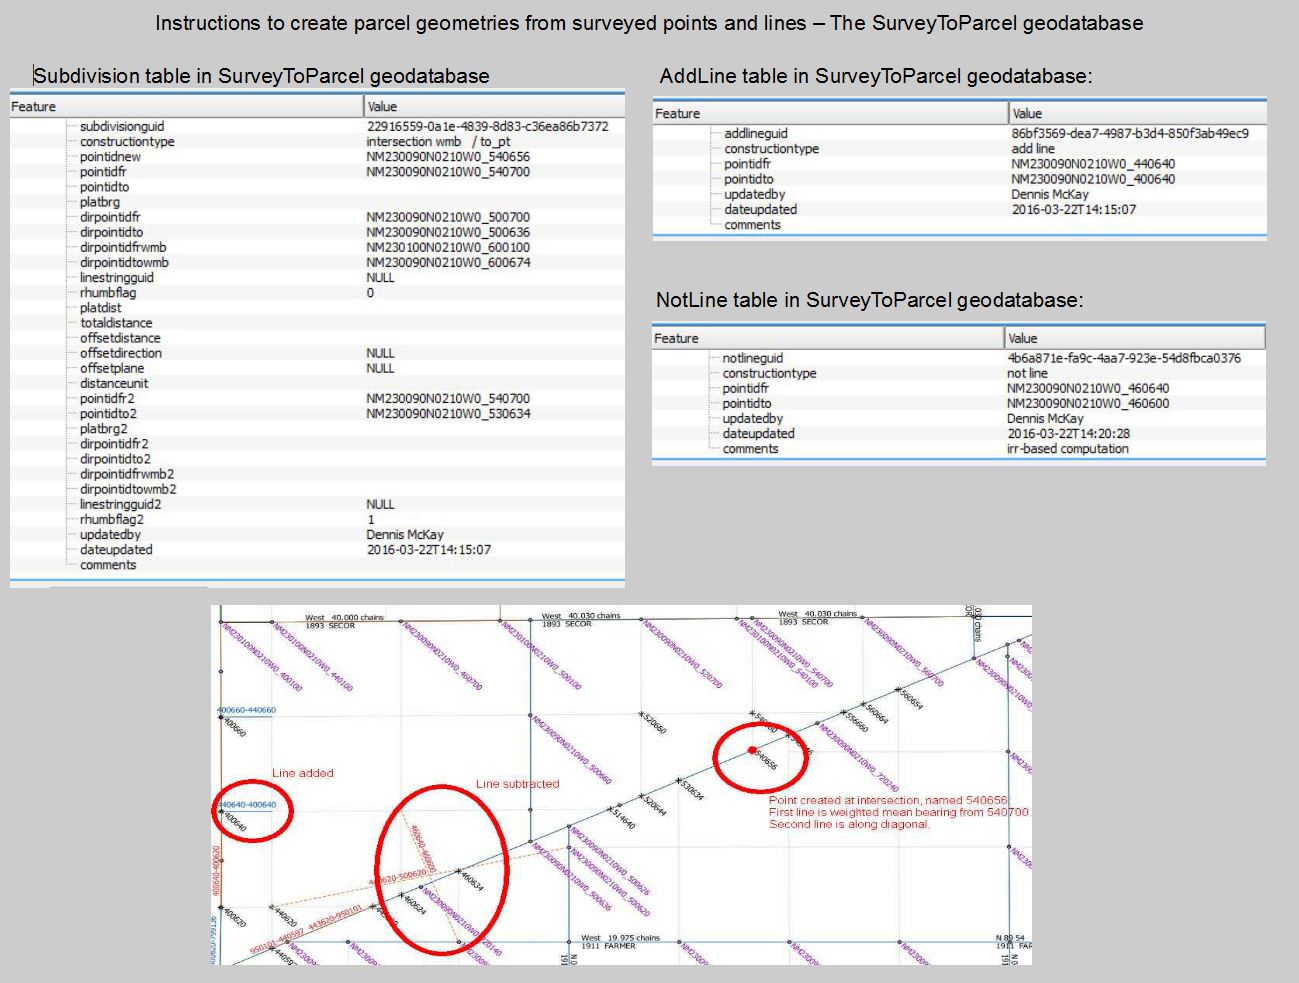The width and height of the screenshot is (1299, 983).
Task: Click the 400660-440660 line label on map
Action: (x=247, y=710)
